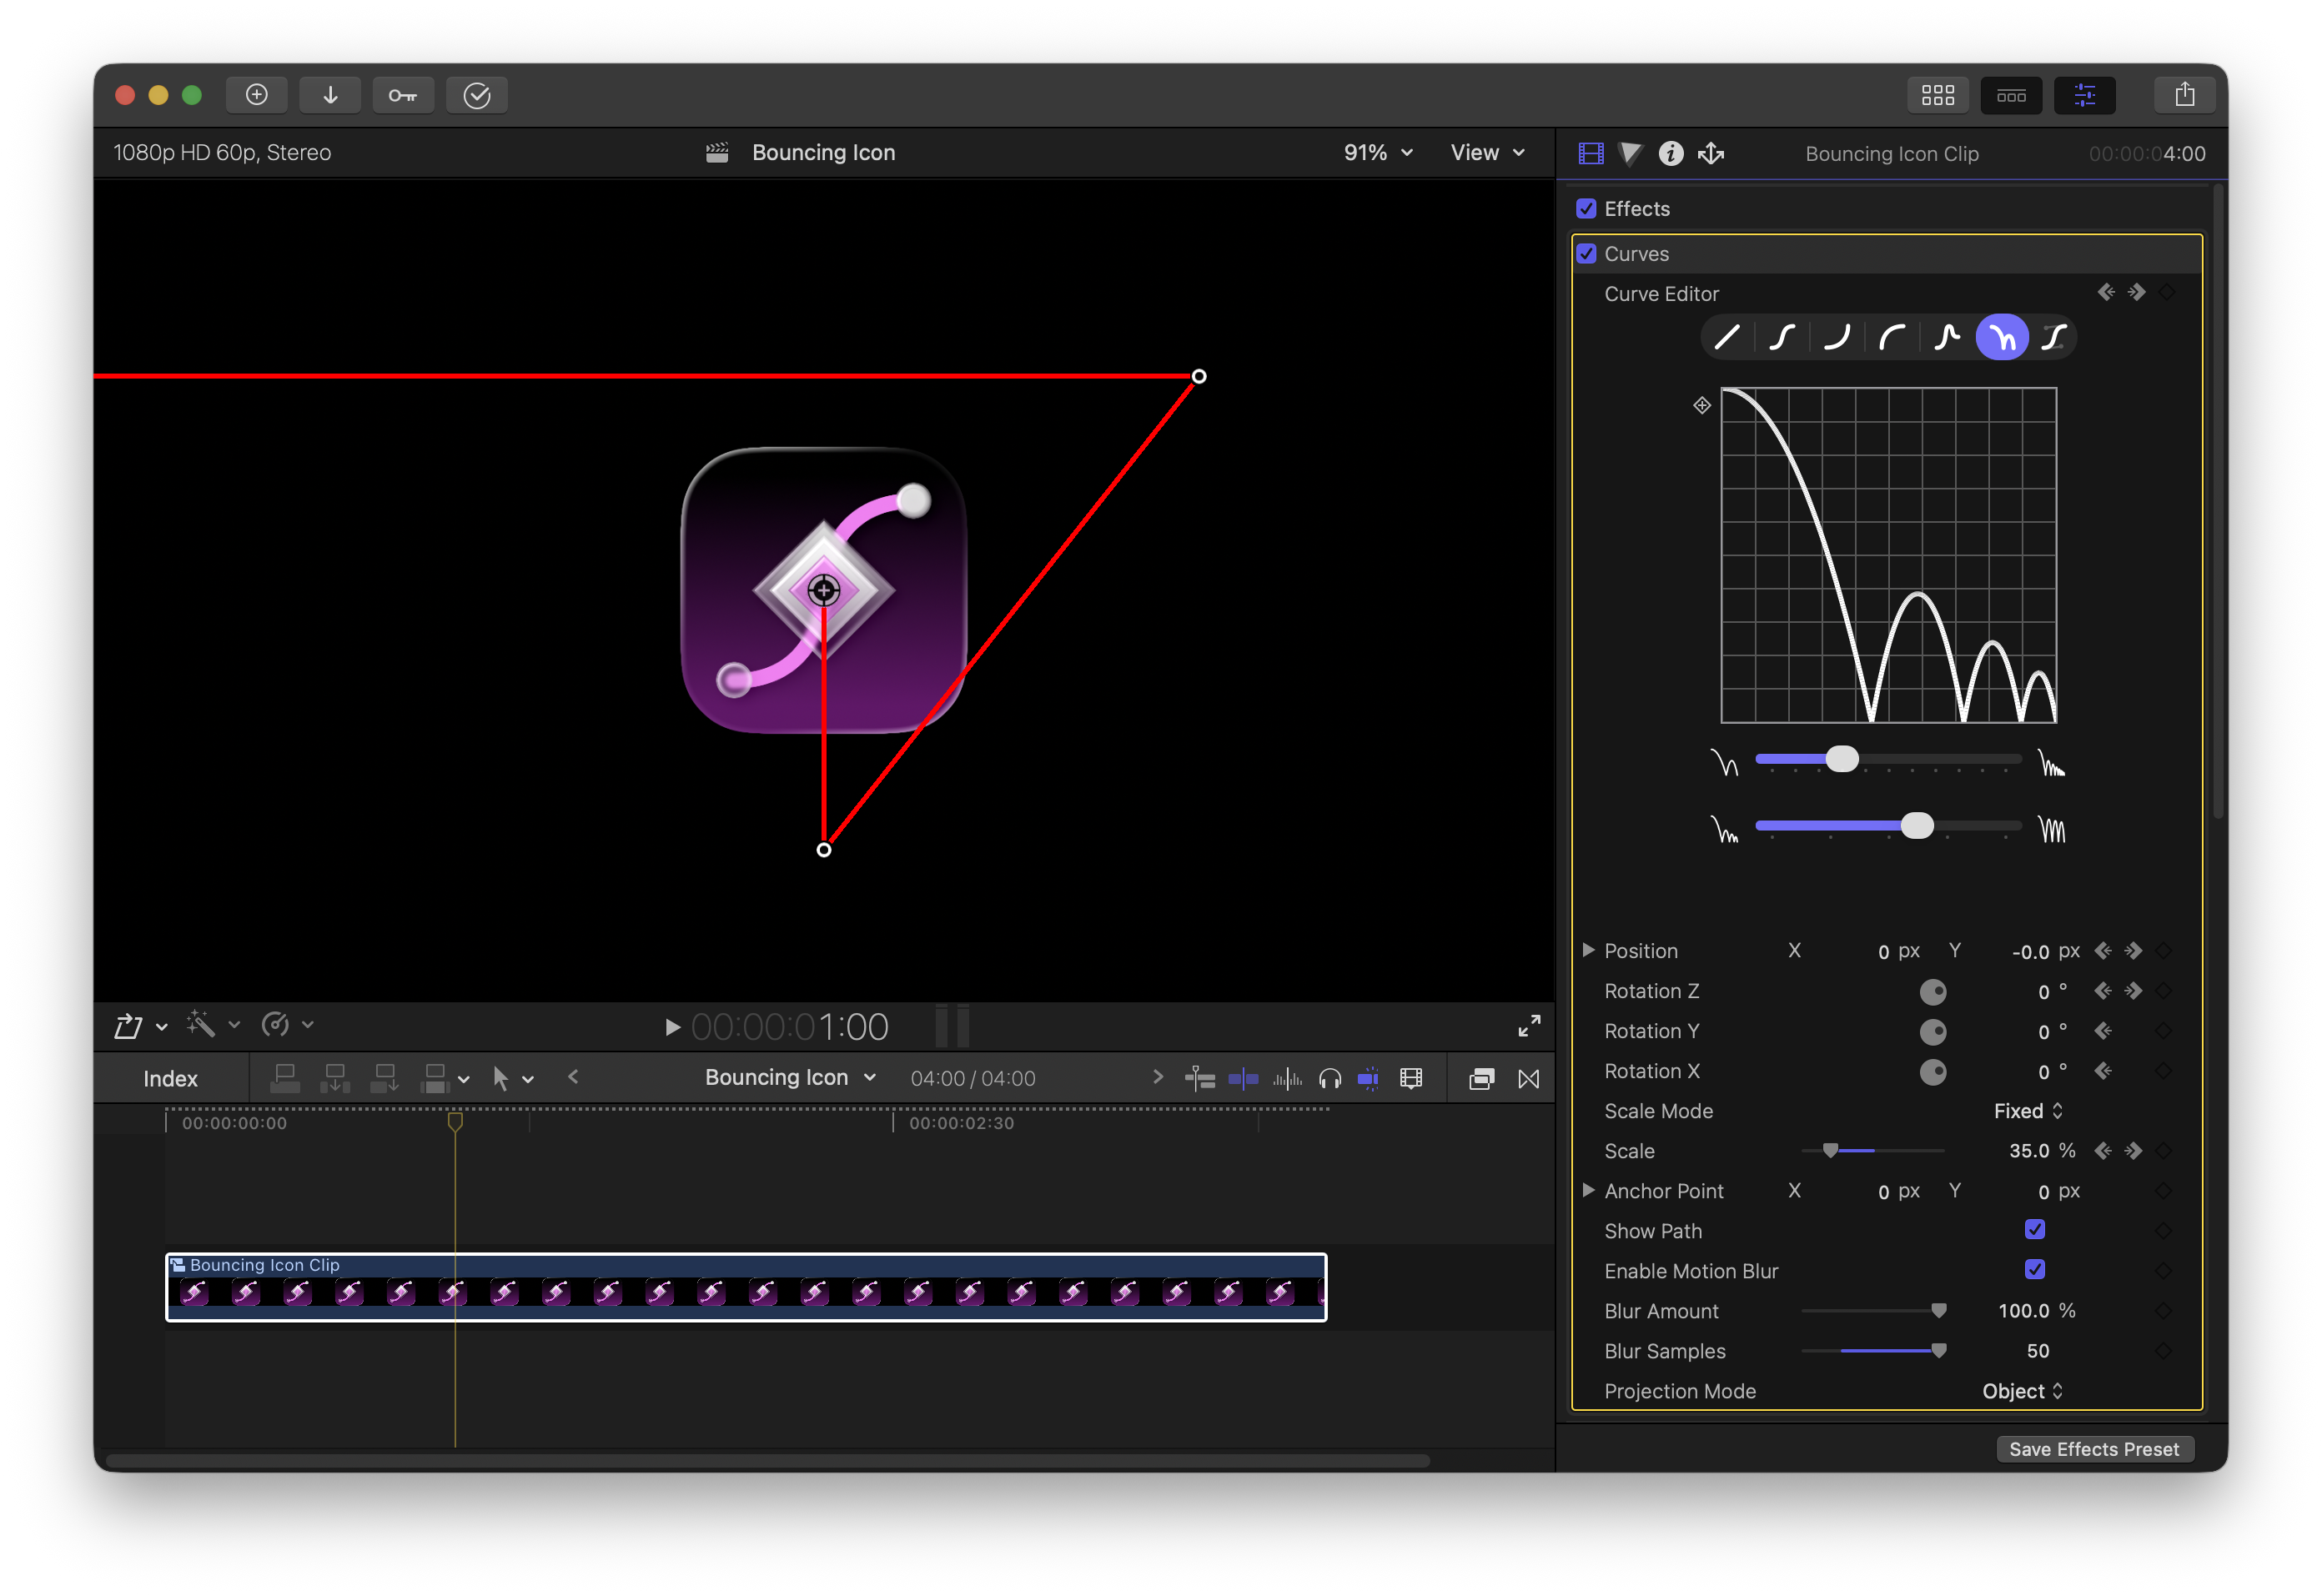The width and height of the screenshot is (2322, 1596).
Task: Click the share export icon
Action: tap(2184, 95)
